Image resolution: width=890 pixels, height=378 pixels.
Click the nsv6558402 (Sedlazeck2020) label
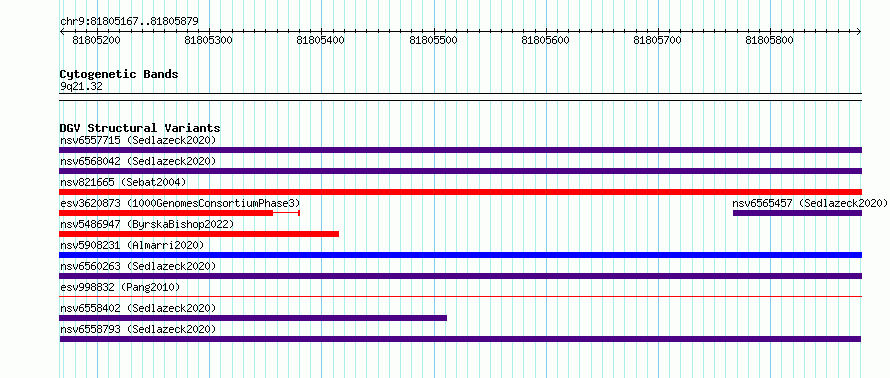138,308
